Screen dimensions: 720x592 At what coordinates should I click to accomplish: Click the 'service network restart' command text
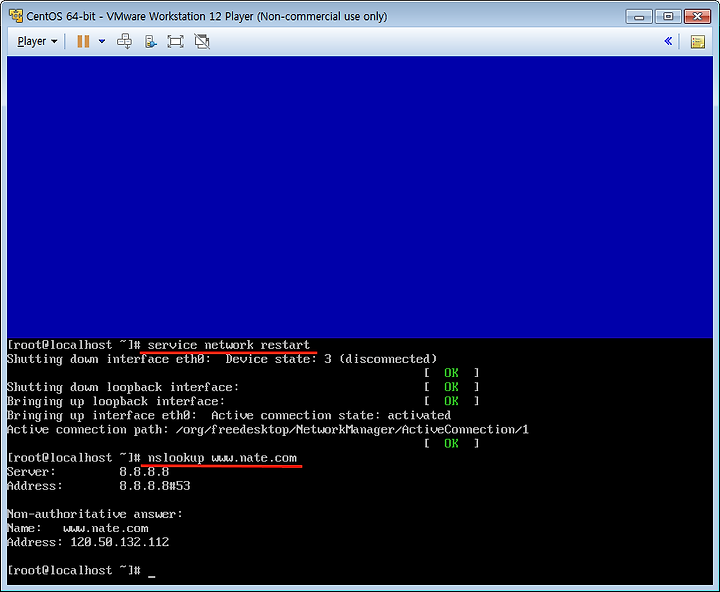tap(229, 345)
